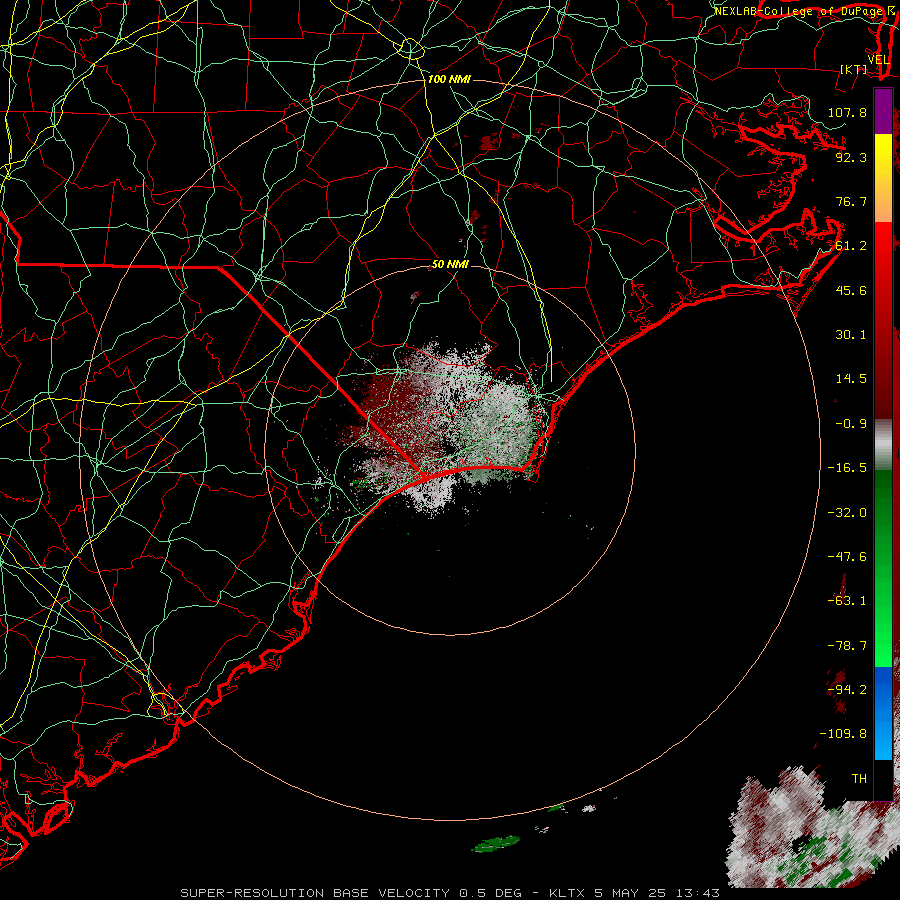Click the KLTX station identifier in caption

pos(566,893)
